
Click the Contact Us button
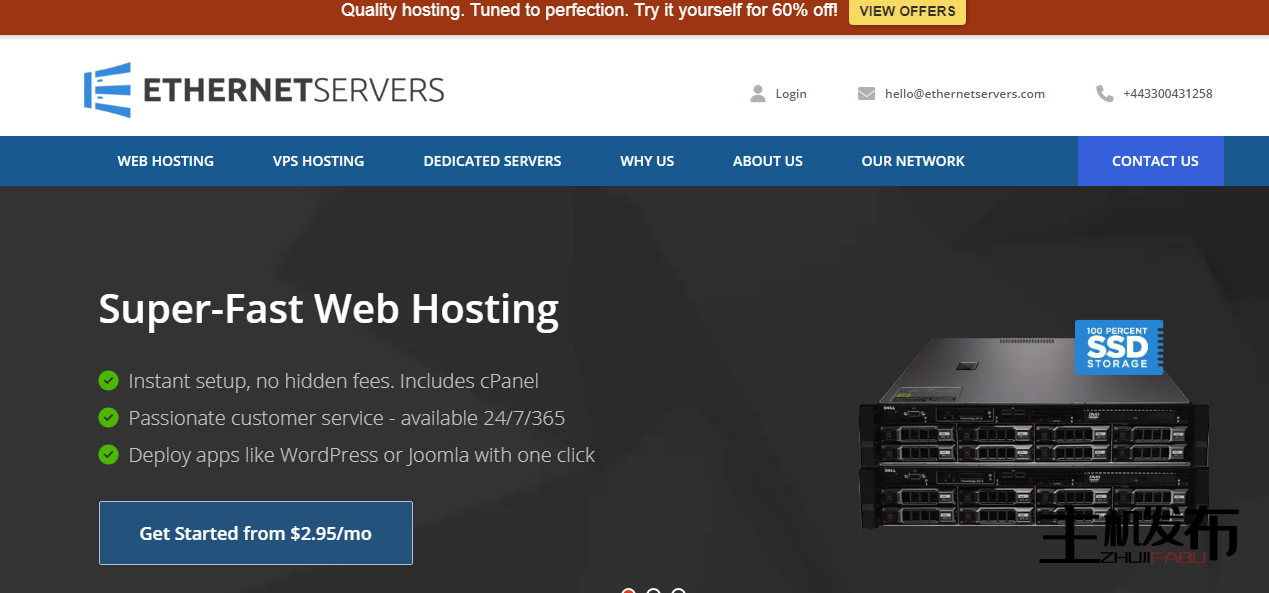click(x=1151, y=161)
